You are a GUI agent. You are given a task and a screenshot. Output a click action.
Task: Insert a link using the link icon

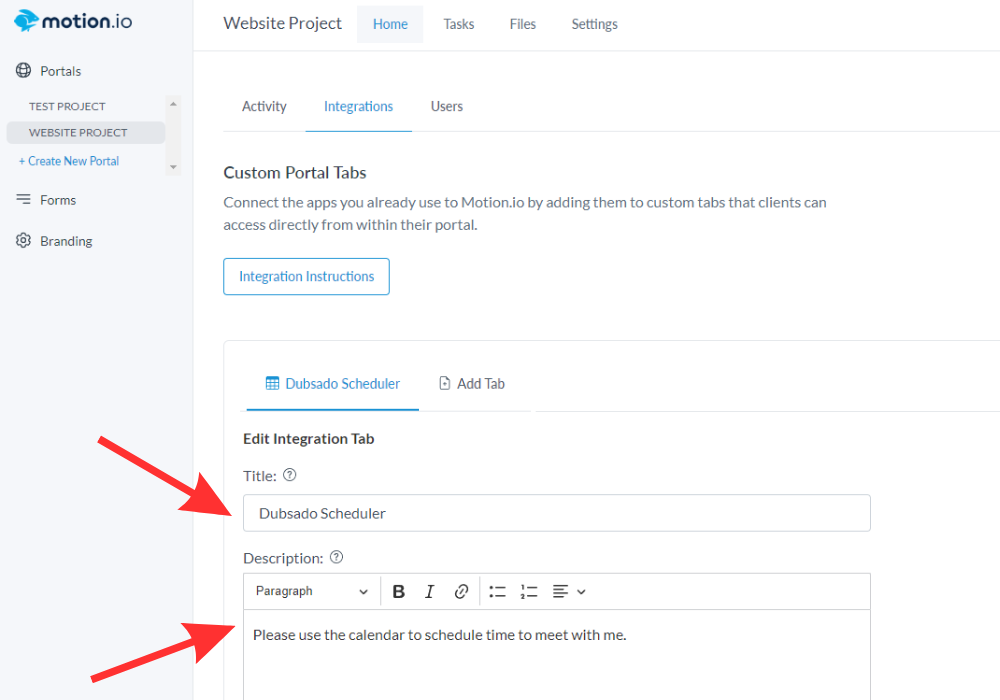click(x=461, y=591)
